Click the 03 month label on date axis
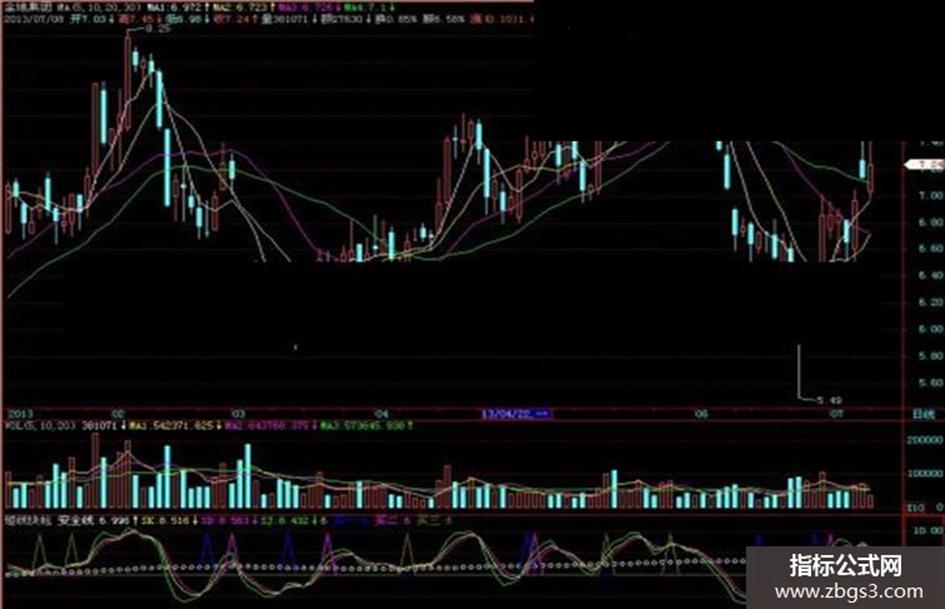The width and height of the screenshot is (945, 609). (239, 414)
